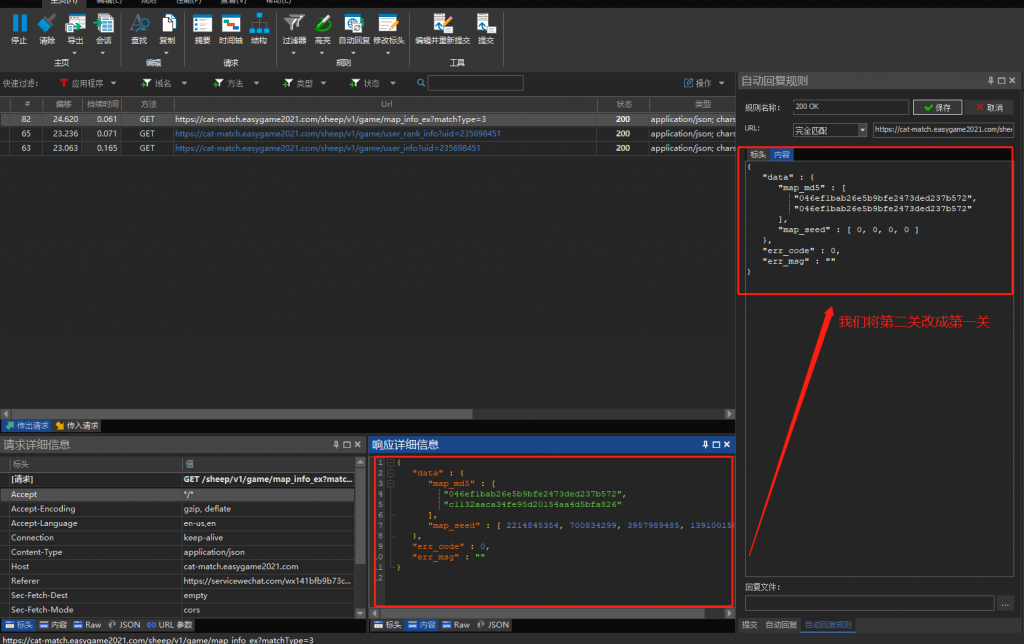This screenshot has width=1024, height=644.
Task: Open the 完全匹配 URL match dropdown
Action: point(862,130)
